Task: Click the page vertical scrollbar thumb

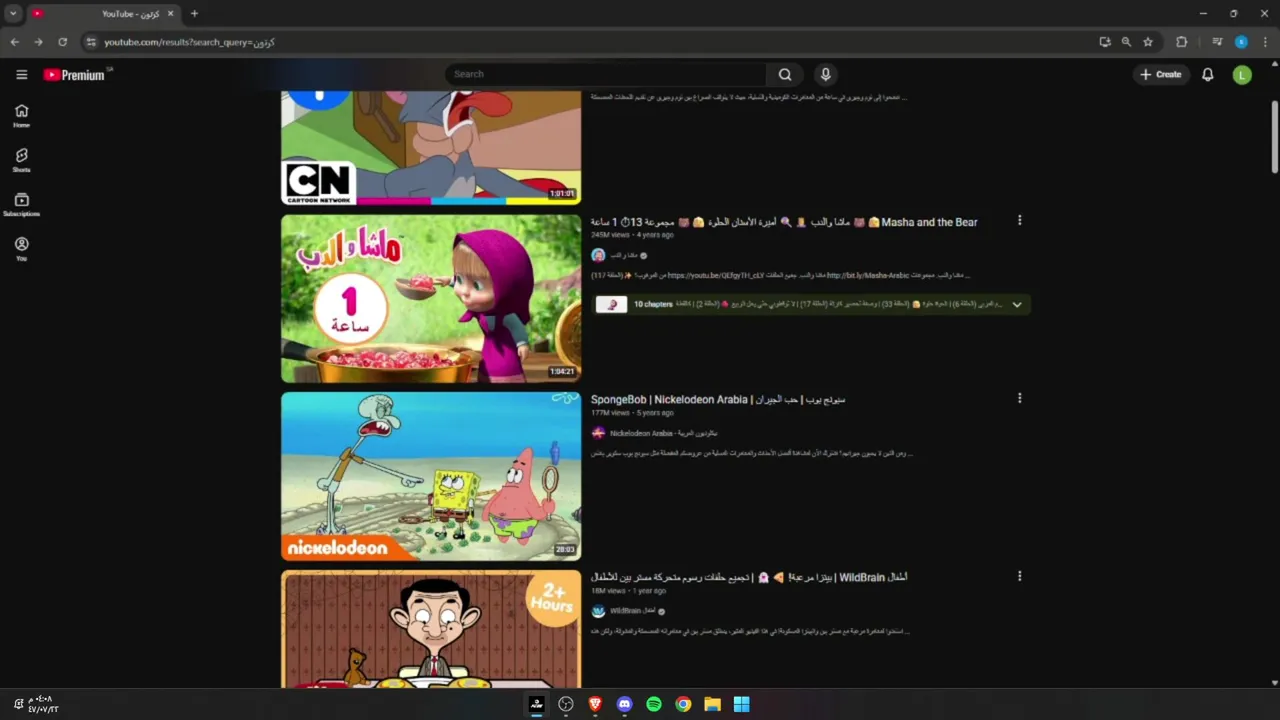Action: (x=1275, y=136)
